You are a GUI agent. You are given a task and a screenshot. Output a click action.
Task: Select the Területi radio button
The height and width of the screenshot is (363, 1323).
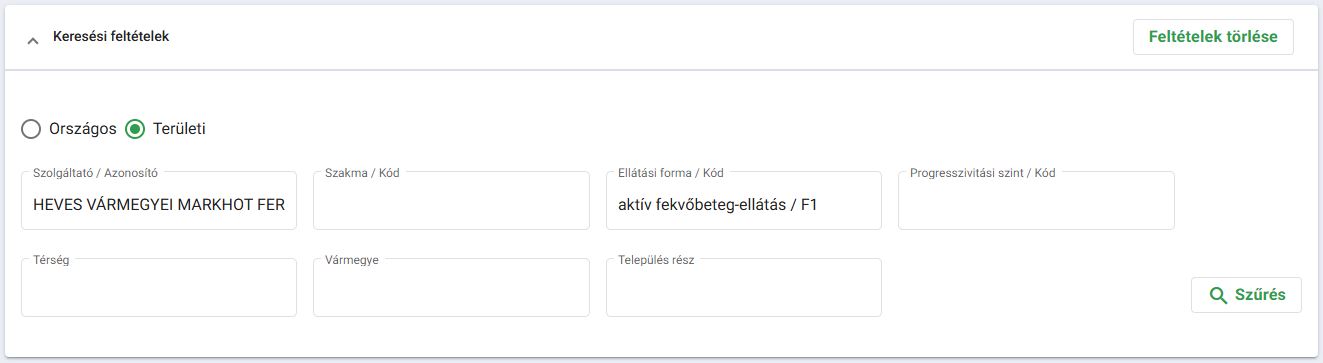(x=135, y=129)
